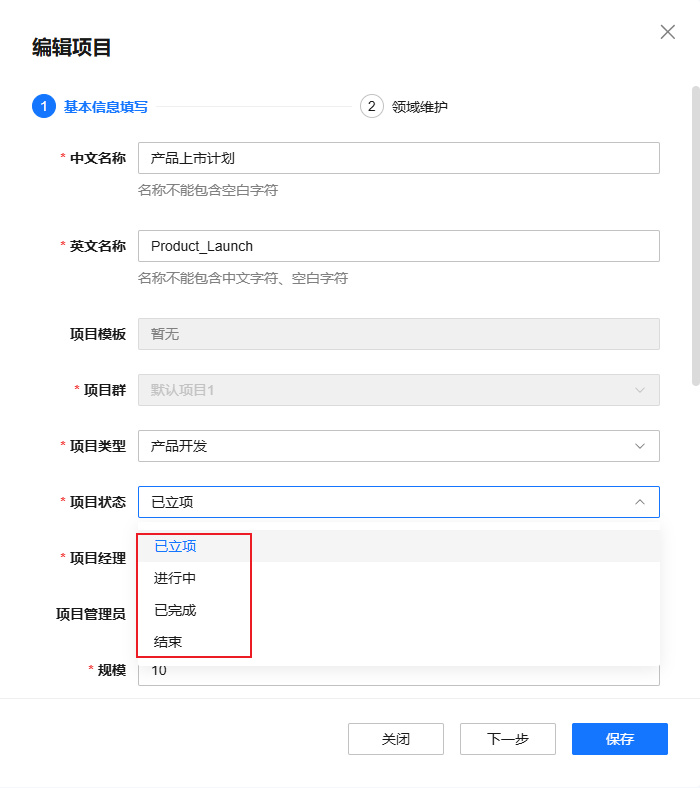Click the 项目类型 chevron arrow
The height and width of the screenshot is (788, 700).
coord(640,446)
